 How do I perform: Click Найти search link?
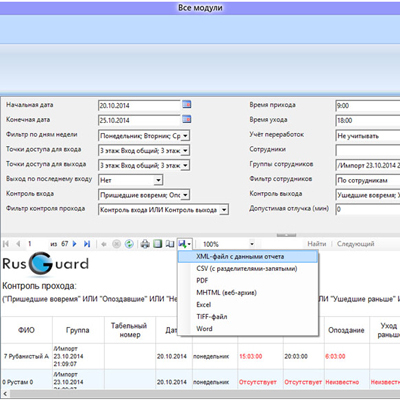[x=317, y=244]
